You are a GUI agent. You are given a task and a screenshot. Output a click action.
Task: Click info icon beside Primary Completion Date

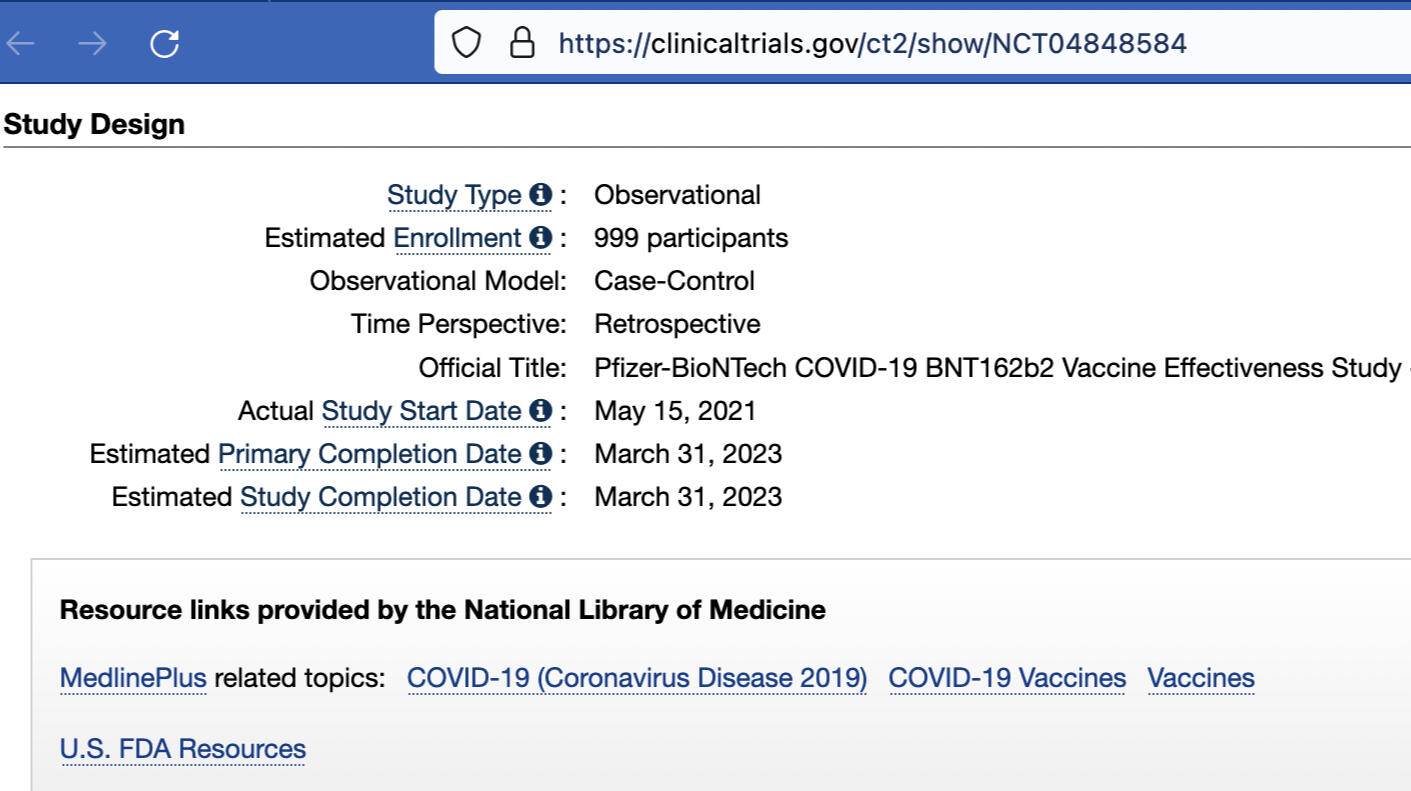541,454
